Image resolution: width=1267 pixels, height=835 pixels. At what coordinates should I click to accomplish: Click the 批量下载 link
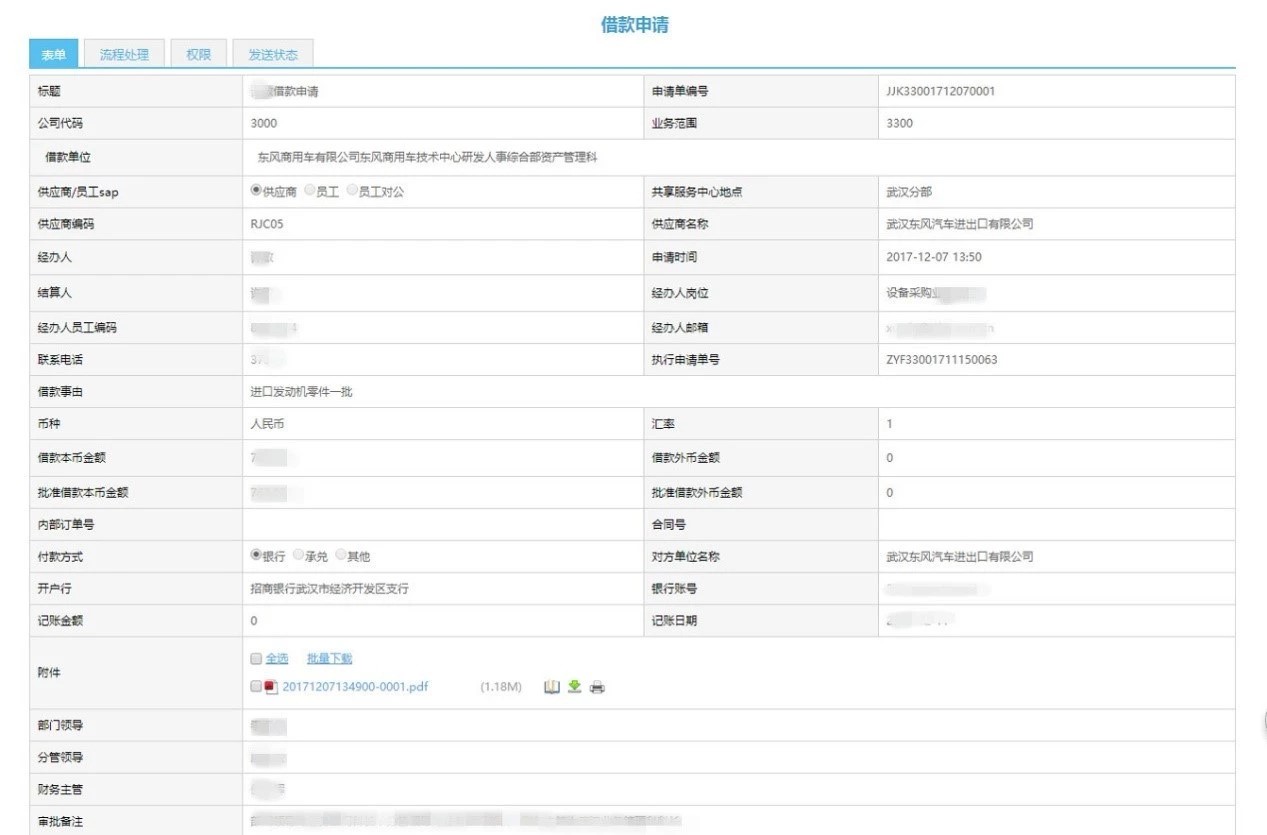click(x=329, y=659)
